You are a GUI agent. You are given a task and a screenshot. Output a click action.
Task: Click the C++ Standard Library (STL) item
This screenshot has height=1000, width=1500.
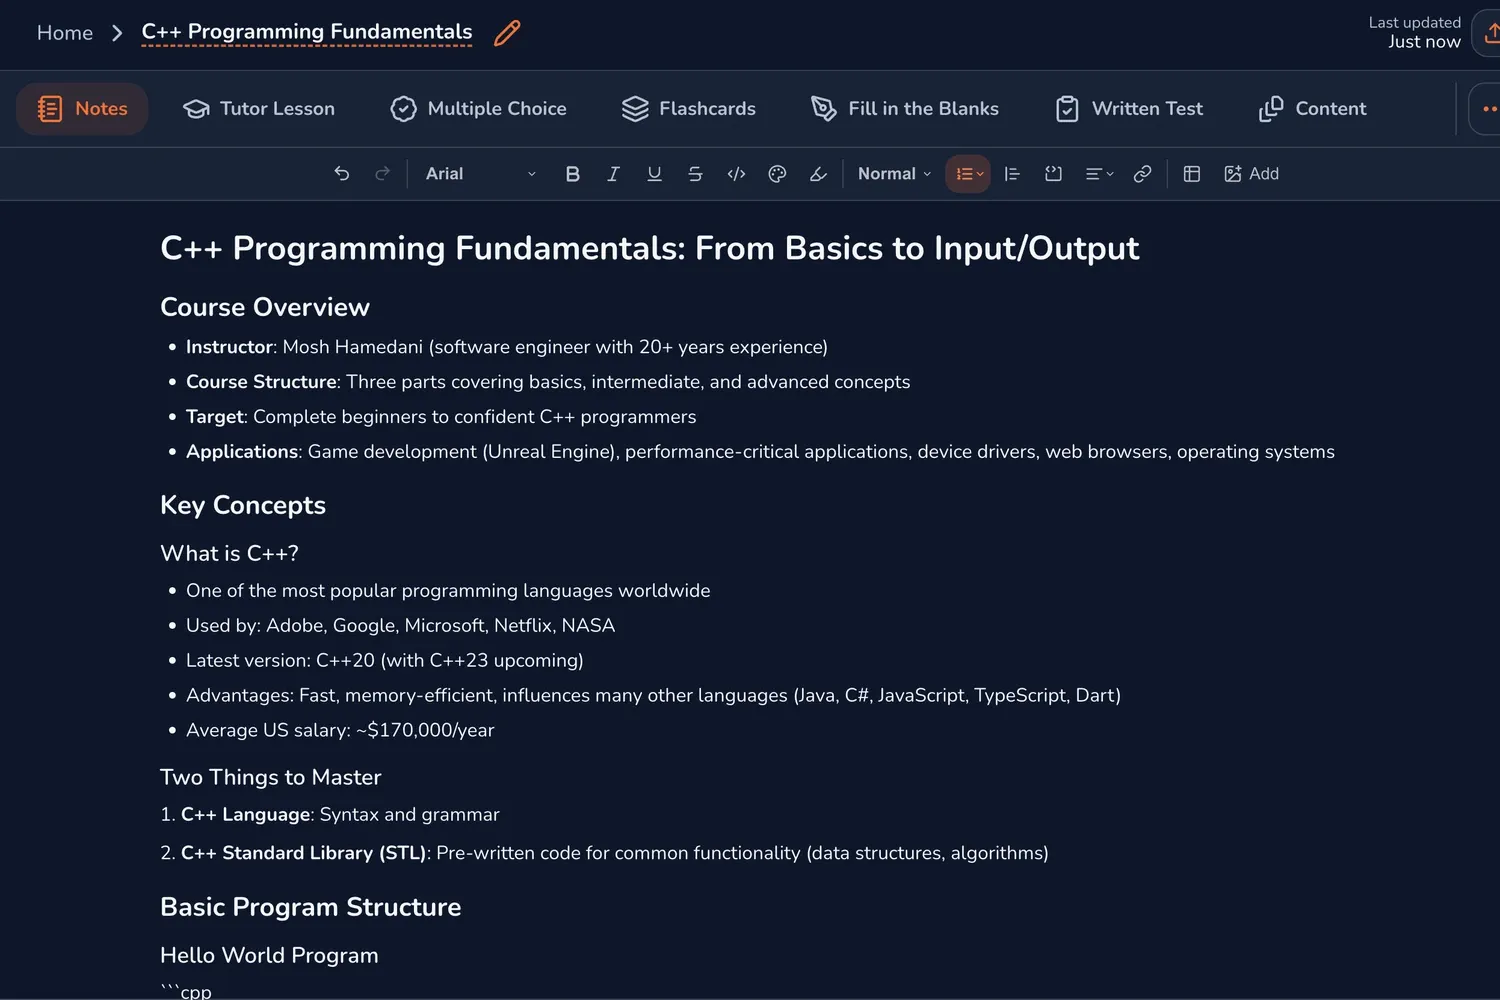click(x=604, y=853)
